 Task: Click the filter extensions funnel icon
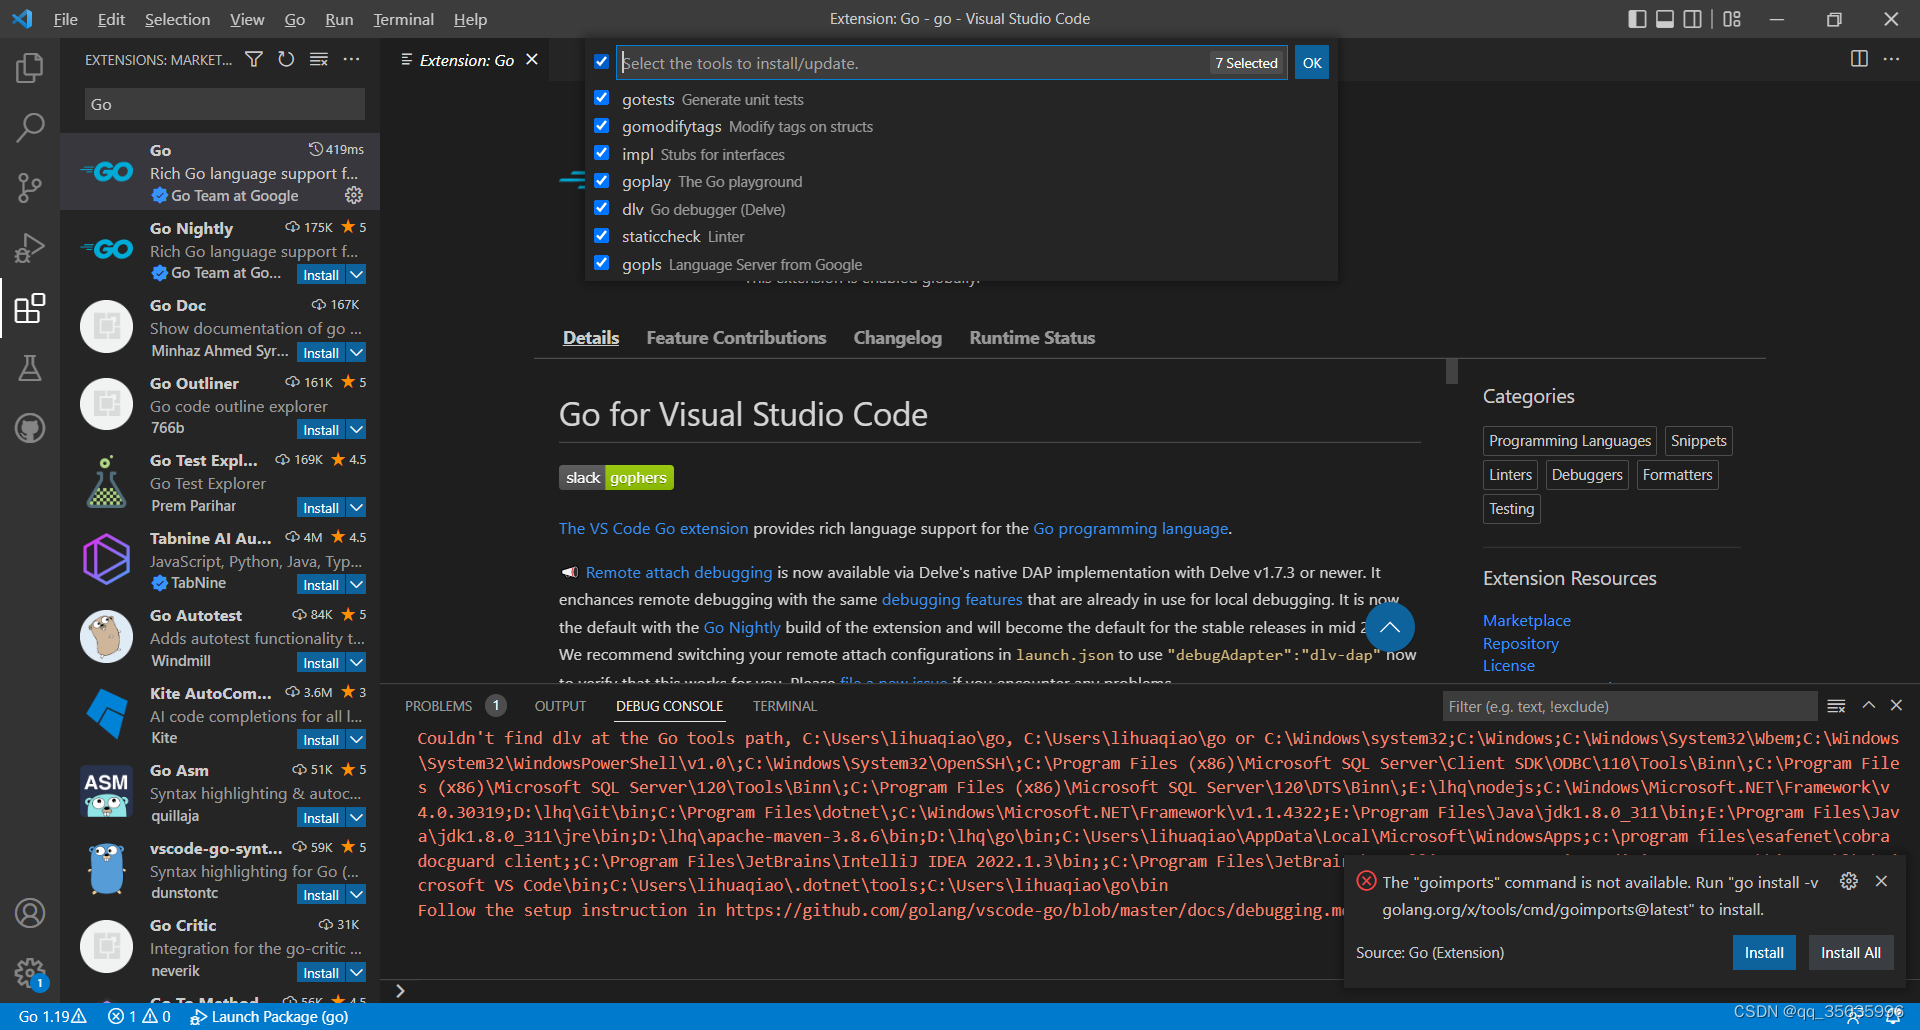(x=254, y=60)
